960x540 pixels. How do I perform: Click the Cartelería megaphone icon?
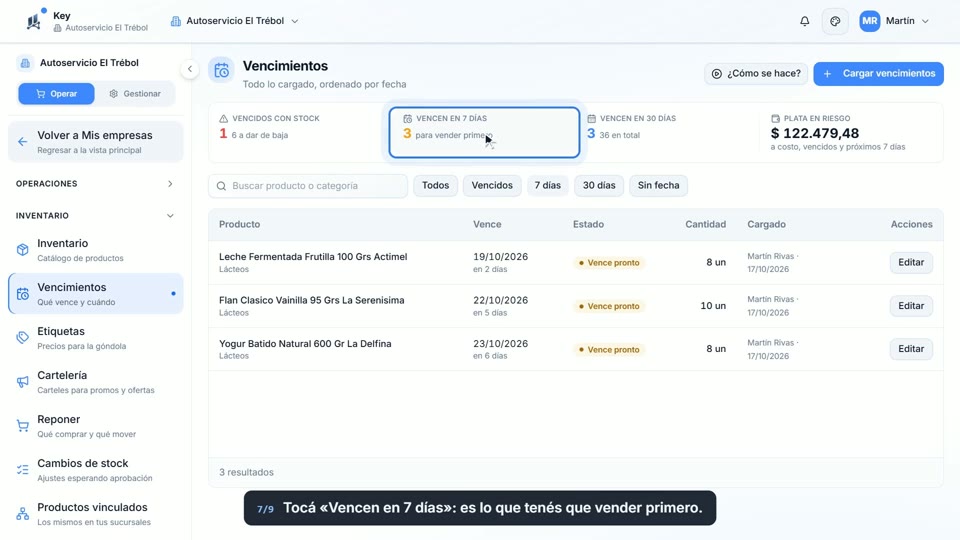(x=23, y=382)
